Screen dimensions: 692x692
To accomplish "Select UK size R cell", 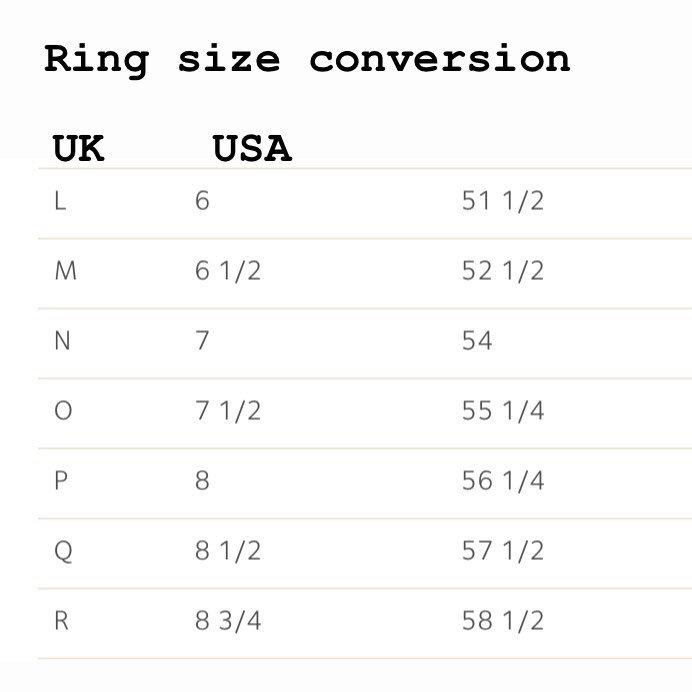I will (61, 621).
